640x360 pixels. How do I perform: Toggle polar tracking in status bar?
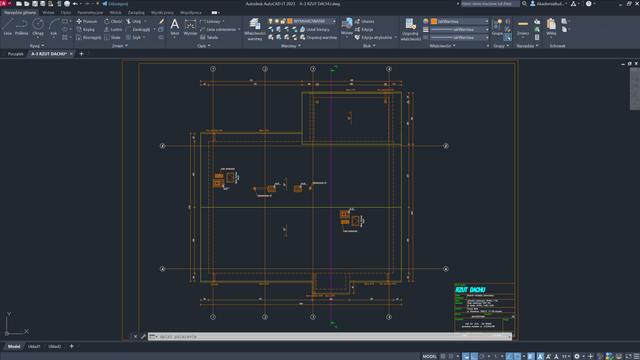click(x=482, y=356)
